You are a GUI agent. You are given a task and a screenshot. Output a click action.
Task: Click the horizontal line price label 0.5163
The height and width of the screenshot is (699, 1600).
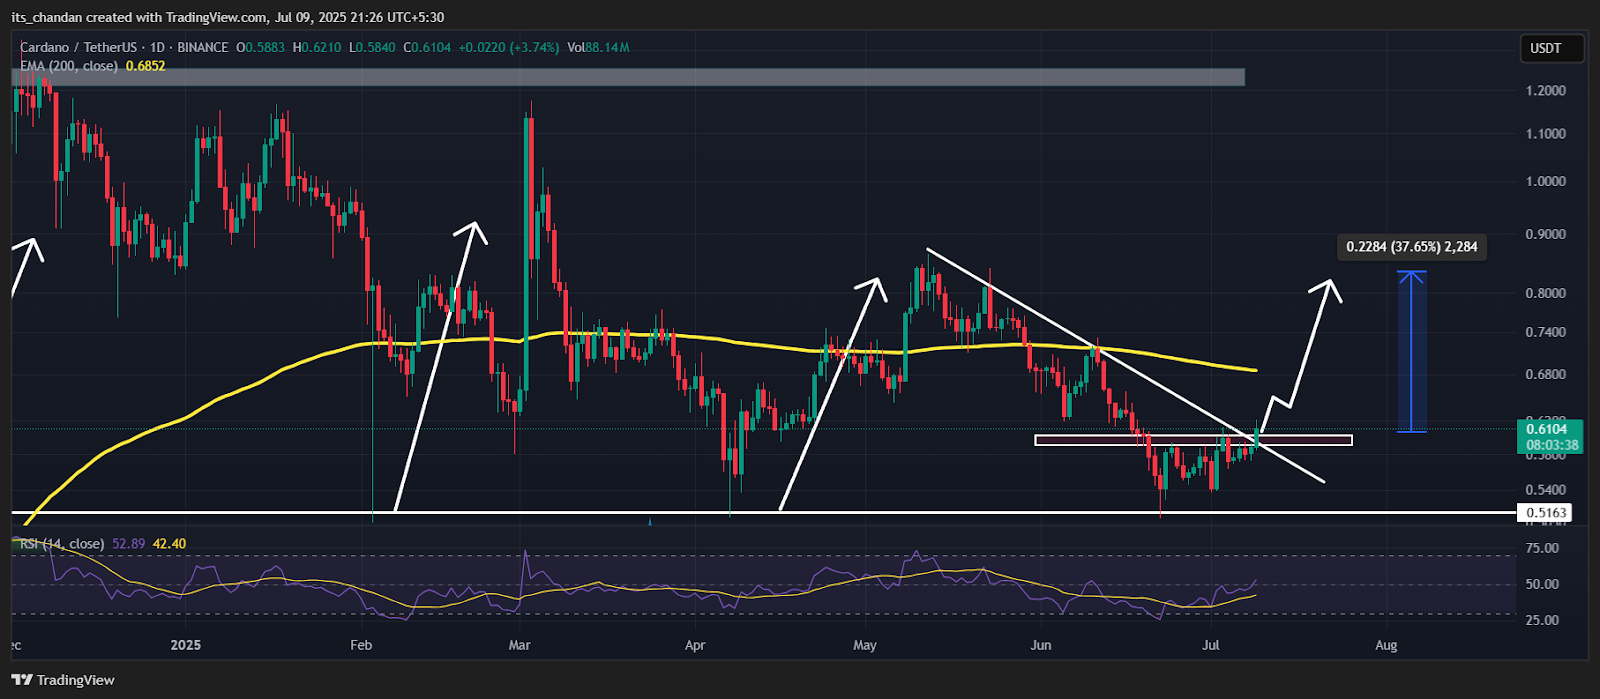pos(1545,513)
